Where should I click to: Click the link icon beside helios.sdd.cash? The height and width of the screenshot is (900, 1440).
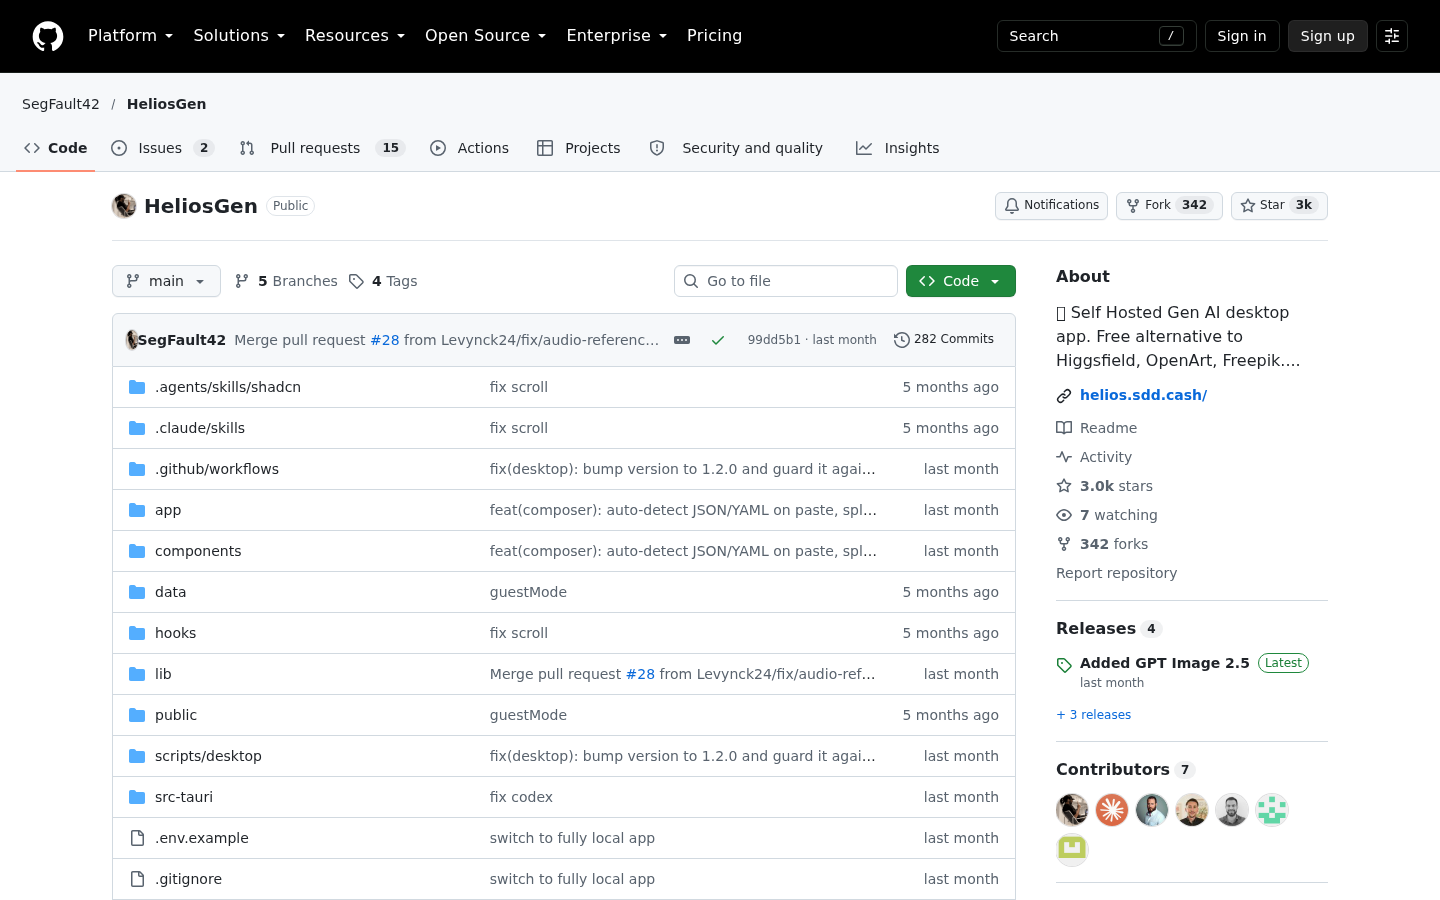[1064, 396]
